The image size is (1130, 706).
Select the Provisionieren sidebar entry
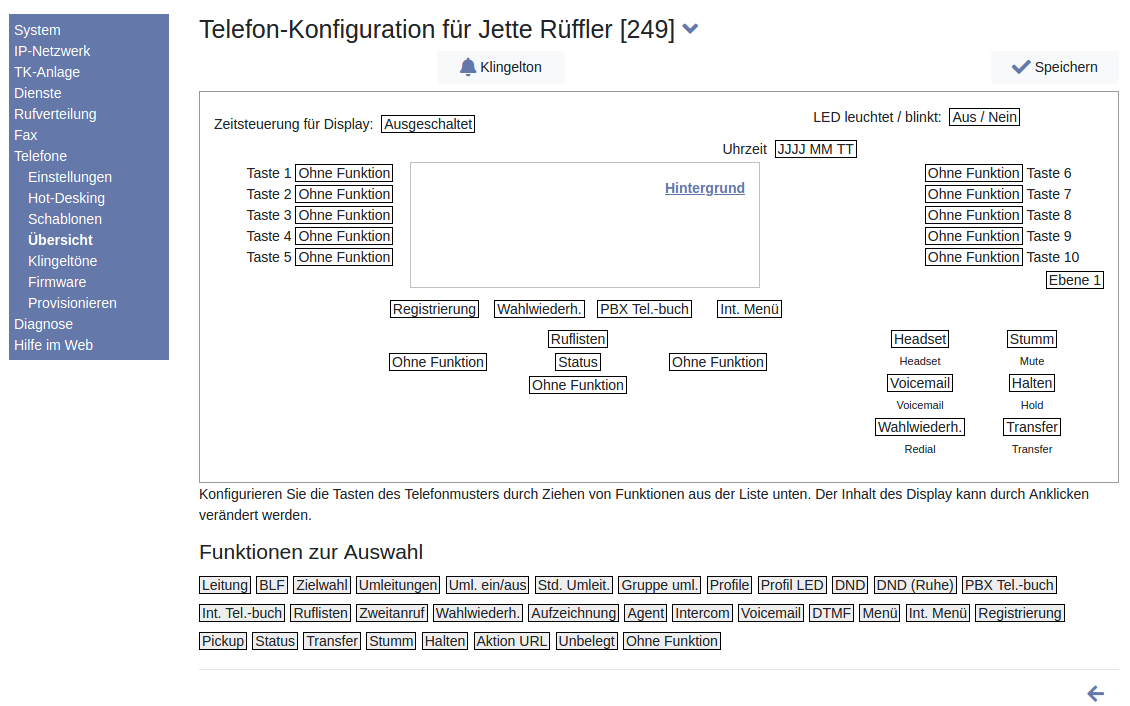(72, 303)
